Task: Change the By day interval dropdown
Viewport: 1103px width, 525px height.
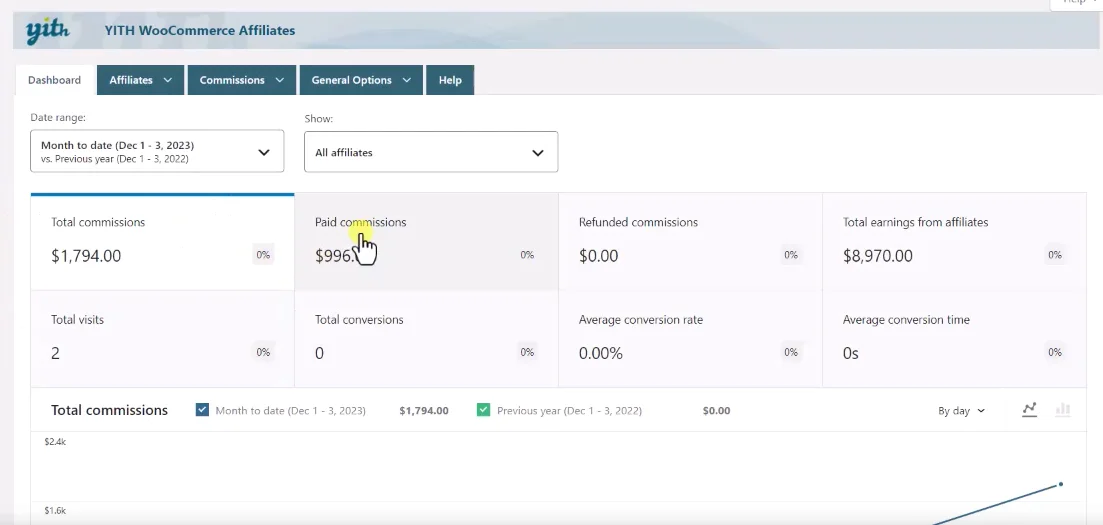Action: point(961,411)
